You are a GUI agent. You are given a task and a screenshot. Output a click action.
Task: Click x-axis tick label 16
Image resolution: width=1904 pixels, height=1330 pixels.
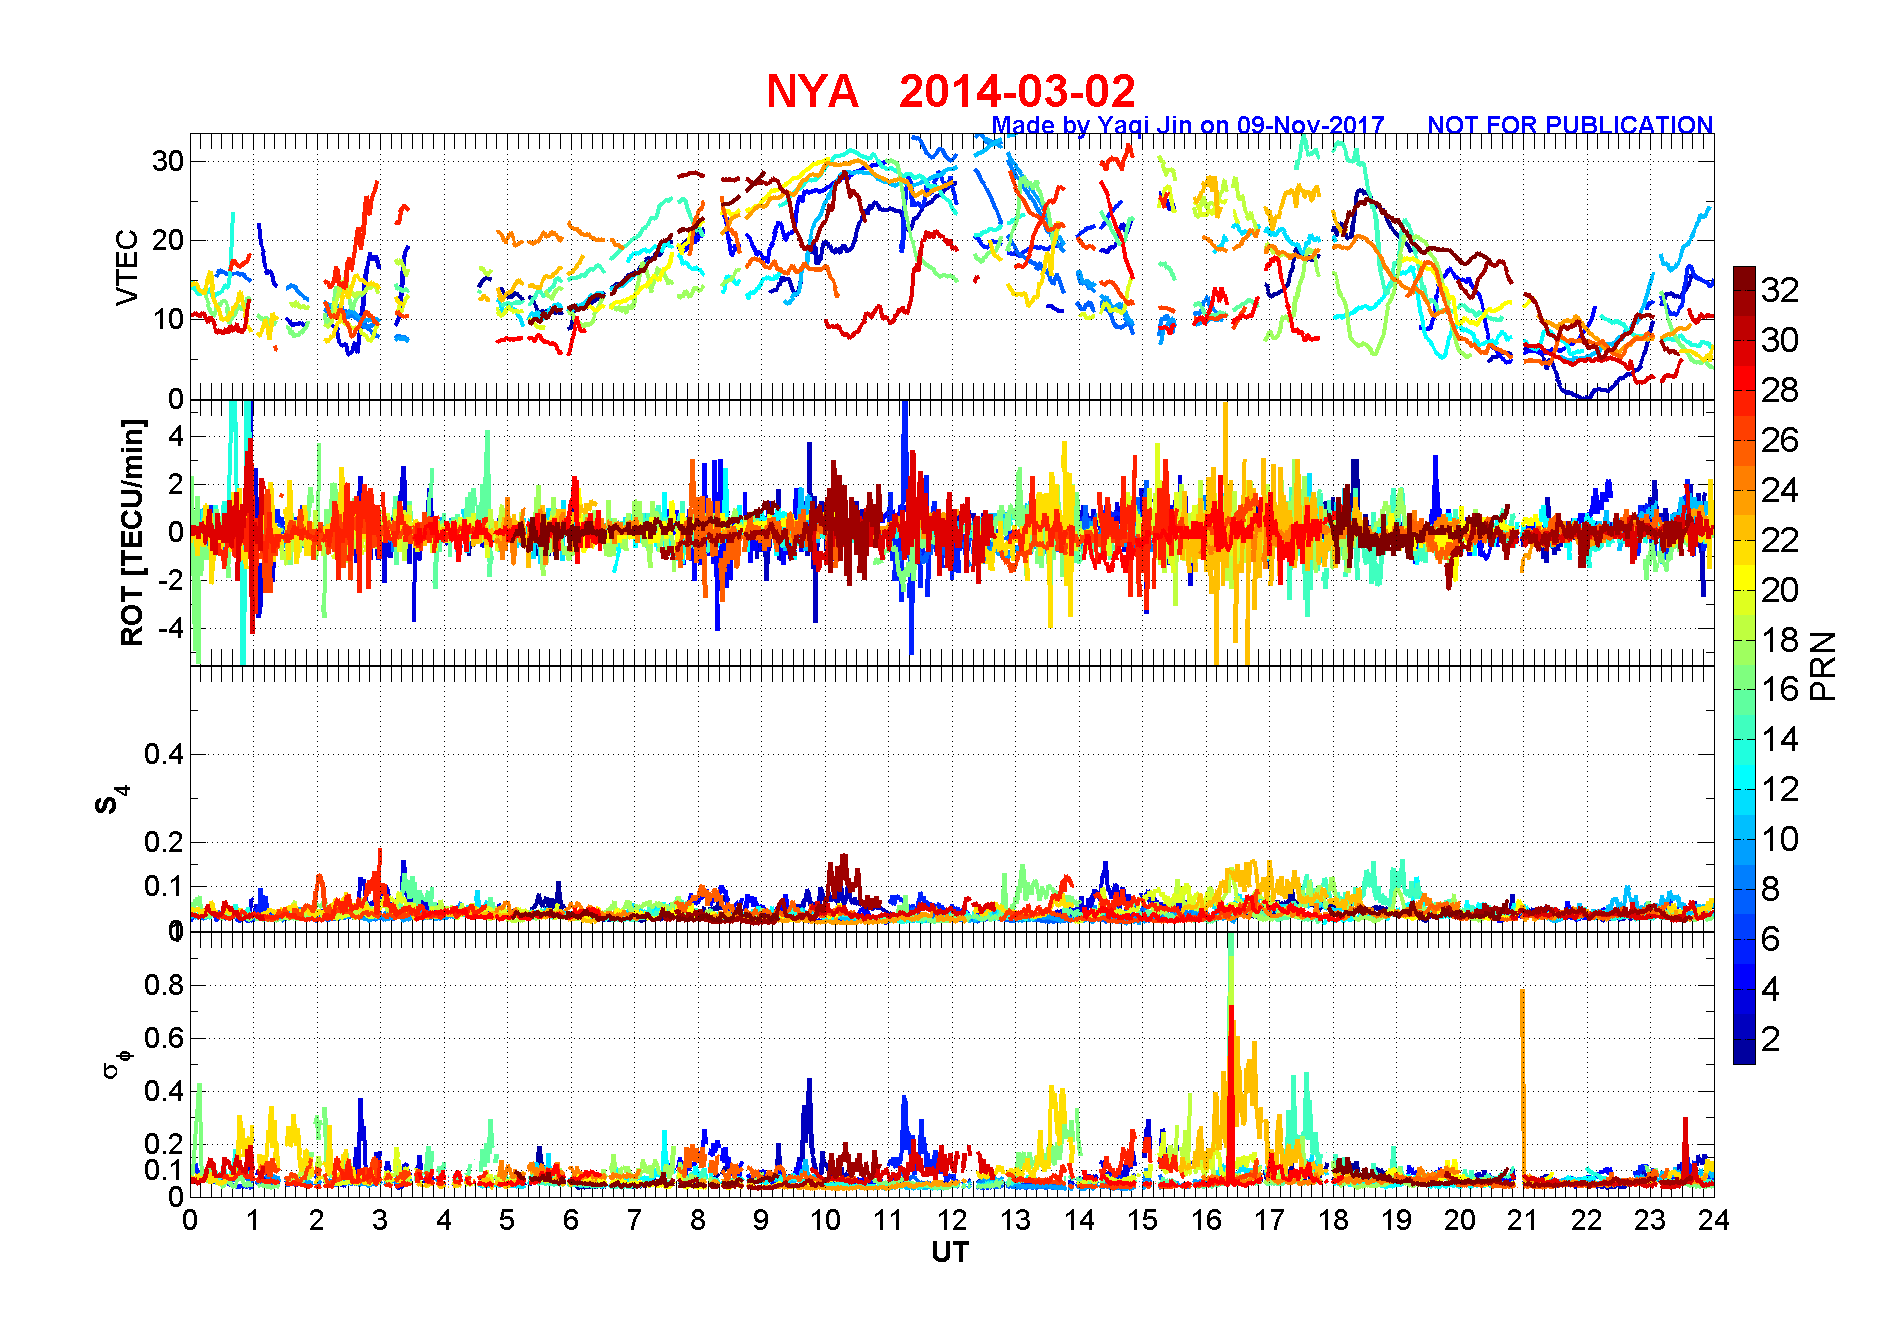(1206, 1220)
